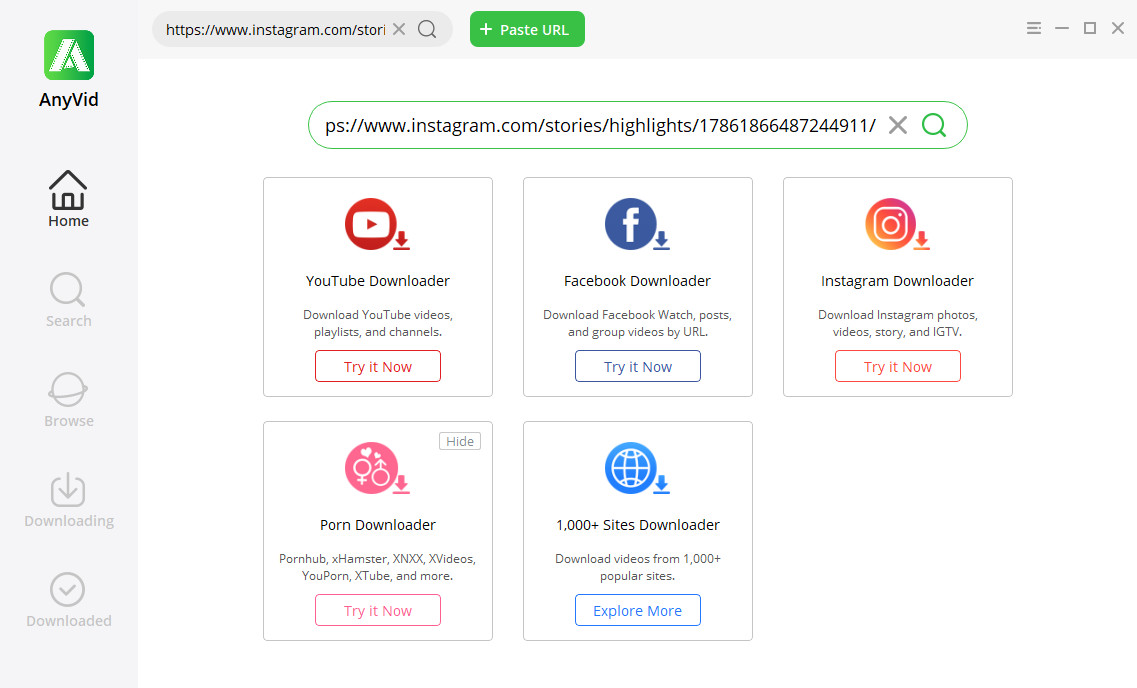The image size is (1137, 688).
Task: Click the AnyVid logo icon
Action: (x=69, y=55)
